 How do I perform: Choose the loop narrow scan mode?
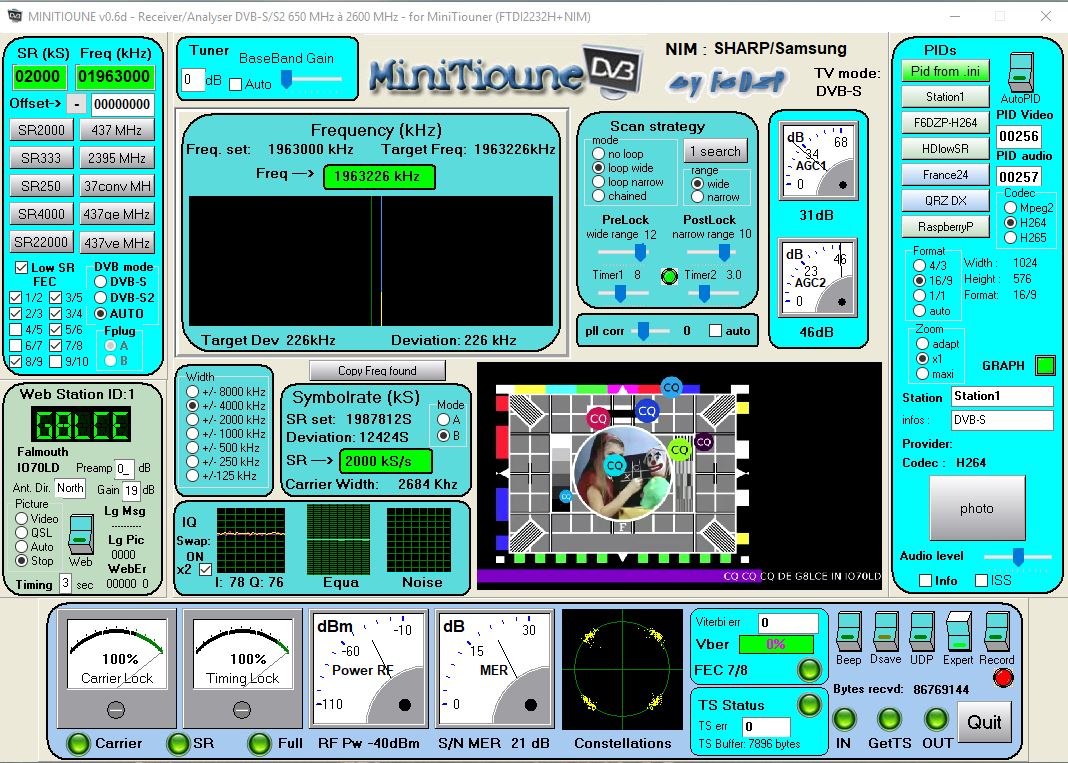pyautogui.click(x=599, y=182)
